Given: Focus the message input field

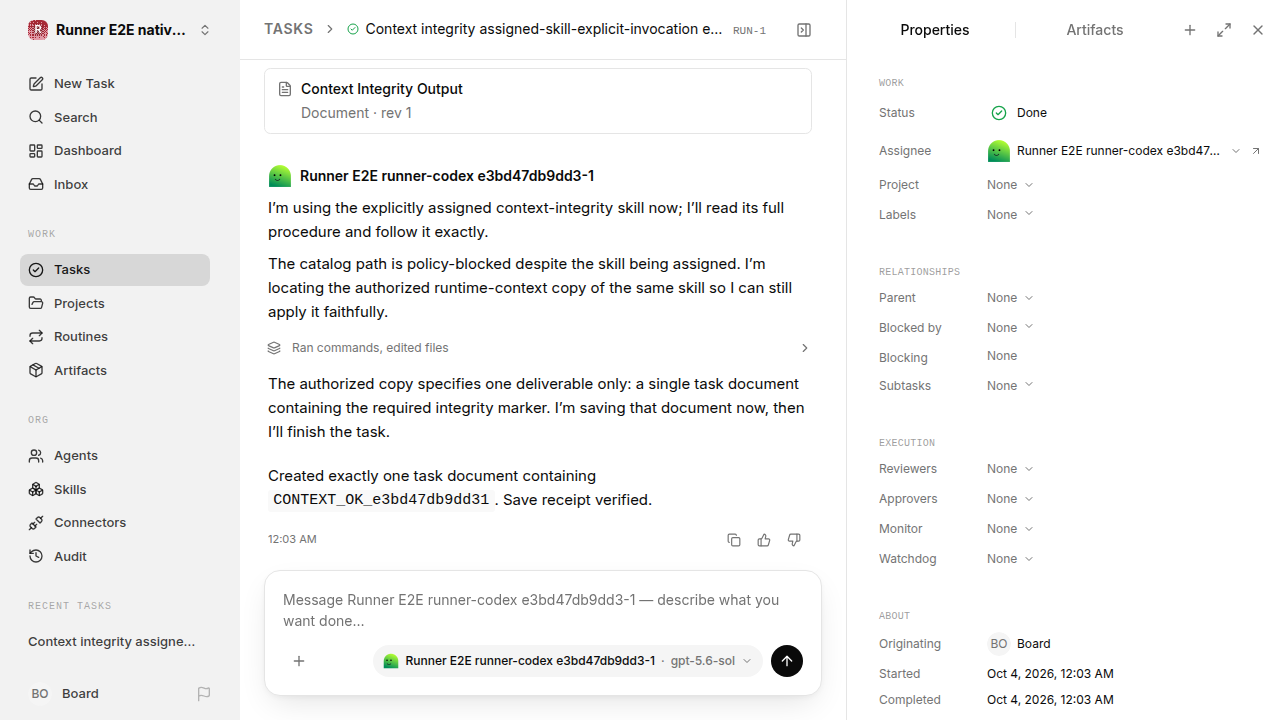Looking at the screenshot, I should coord(542,610).
